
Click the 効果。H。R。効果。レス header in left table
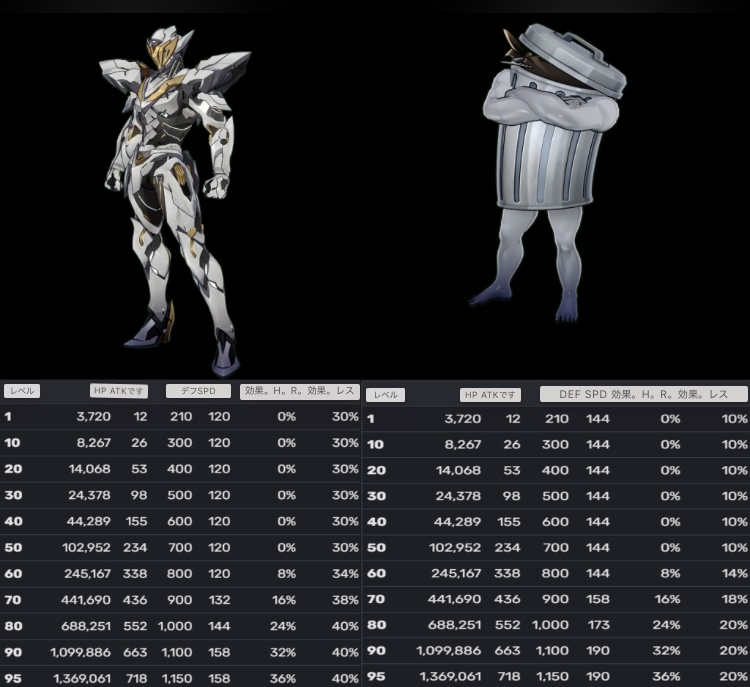click(300, 392)
